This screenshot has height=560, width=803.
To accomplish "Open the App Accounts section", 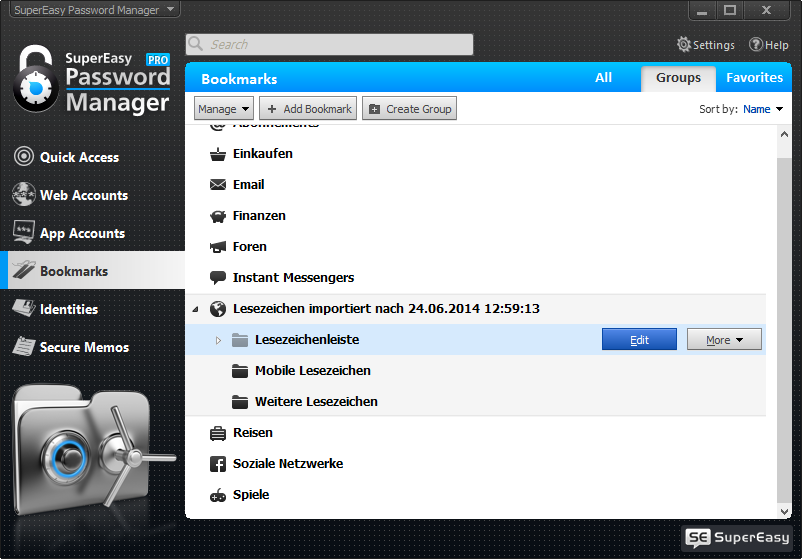I will coord(92,233).
